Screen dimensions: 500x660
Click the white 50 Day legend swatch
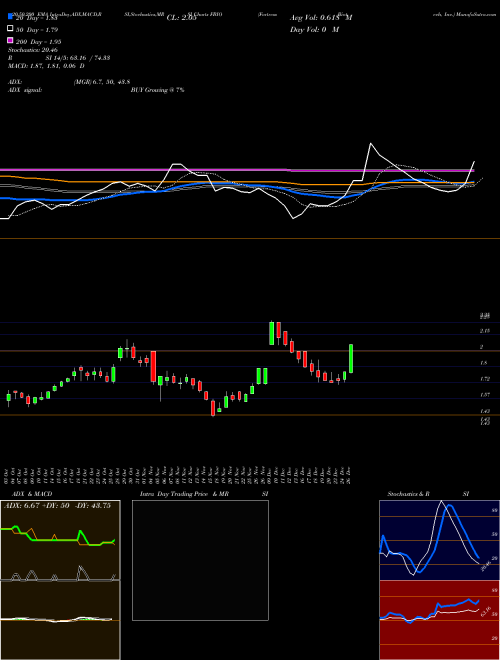tap(10, 28)
